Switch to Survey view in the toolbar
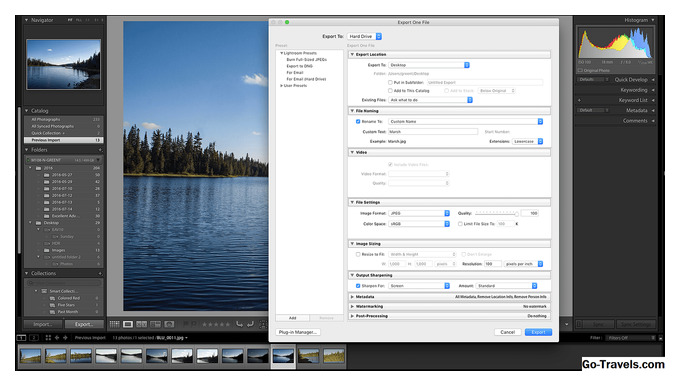The image size is (680, 386). pyautogui.click(x=155, y=324)
